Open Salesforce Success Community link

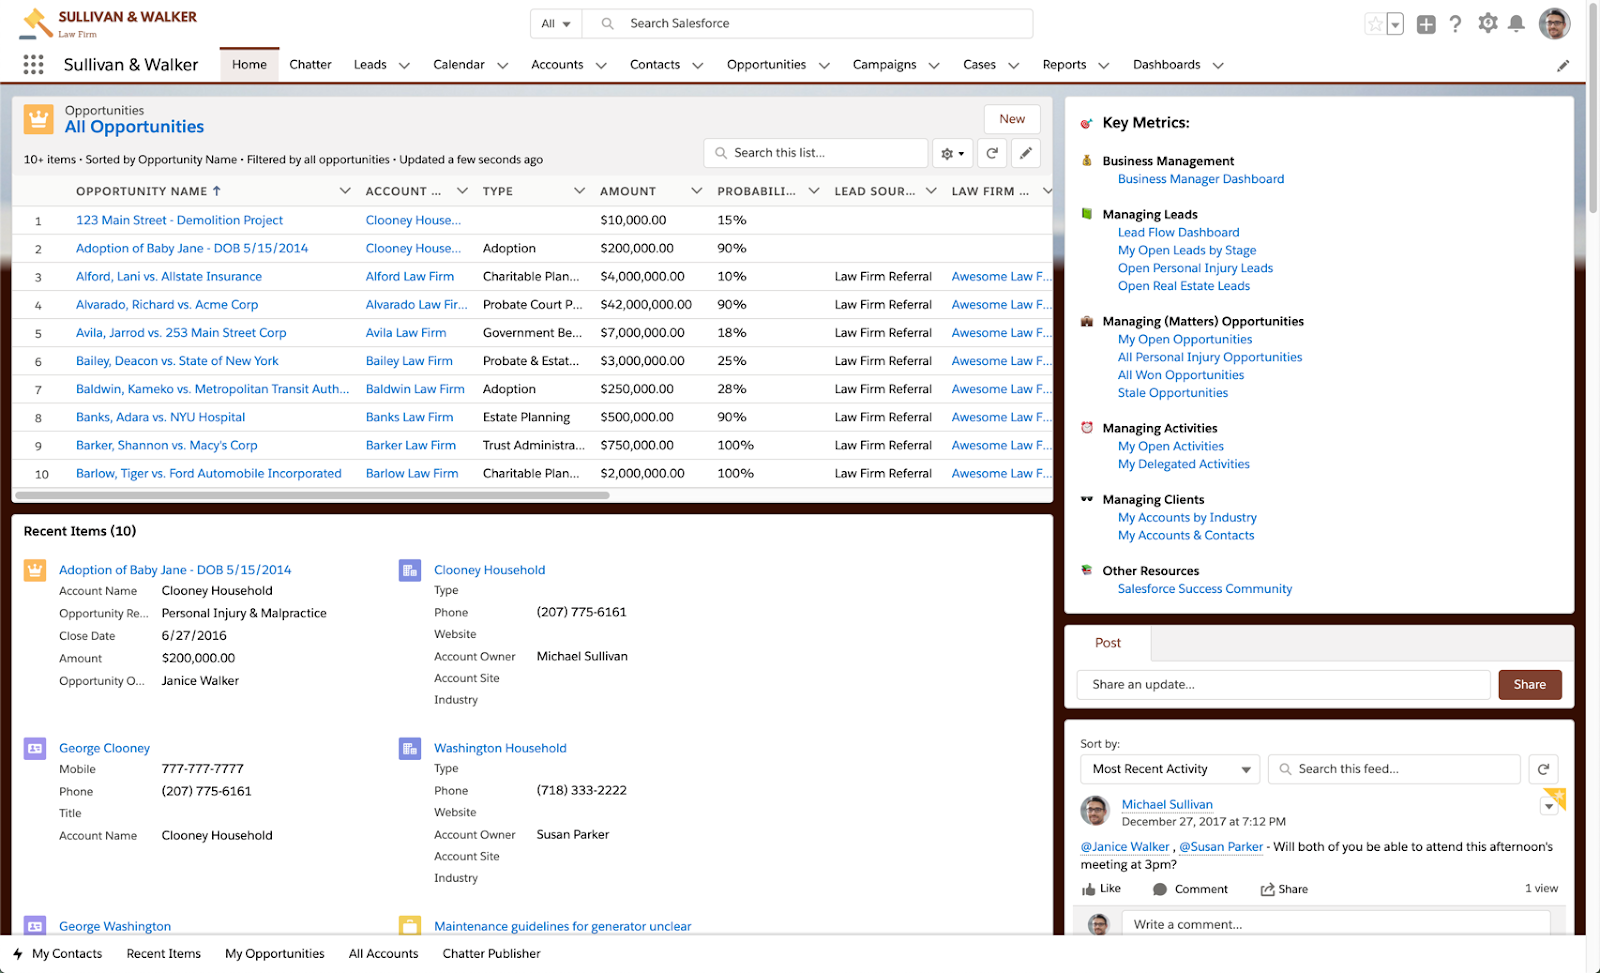pyautogui.click(x=1205, y=589)
